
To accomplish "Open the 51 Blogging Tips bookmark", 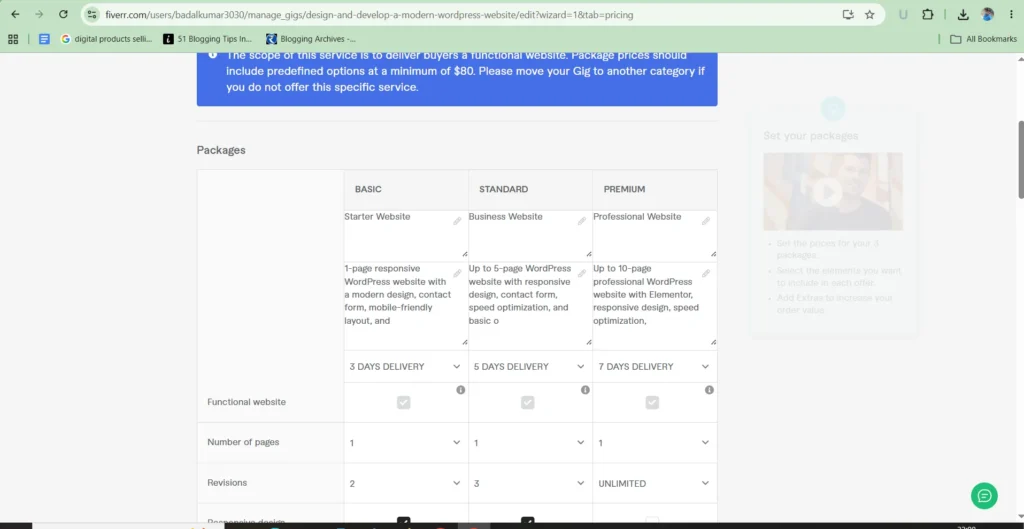I will point(208,39).
